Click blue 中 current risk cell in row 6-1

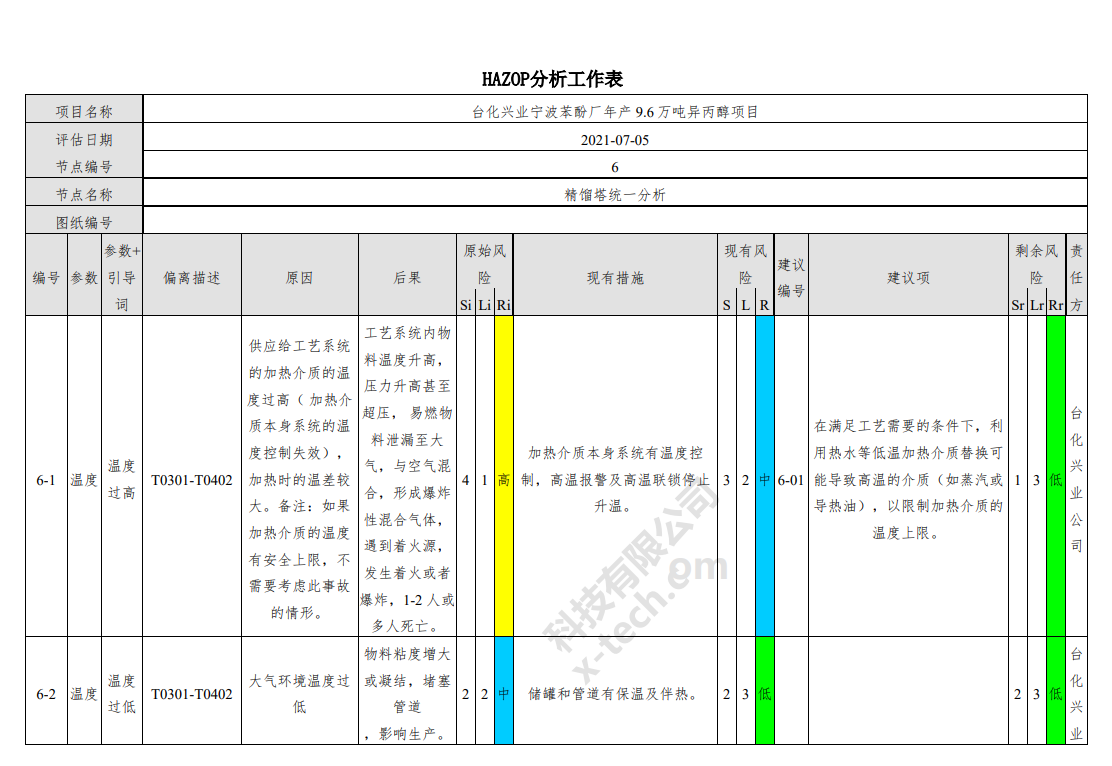pos(764,477)
